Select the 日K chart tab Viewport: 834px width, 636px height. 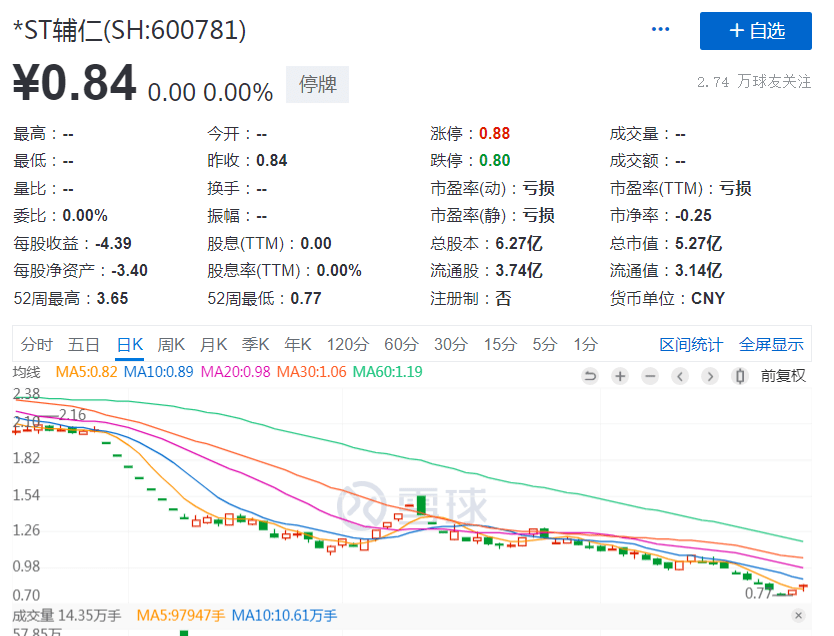(130, 345)
